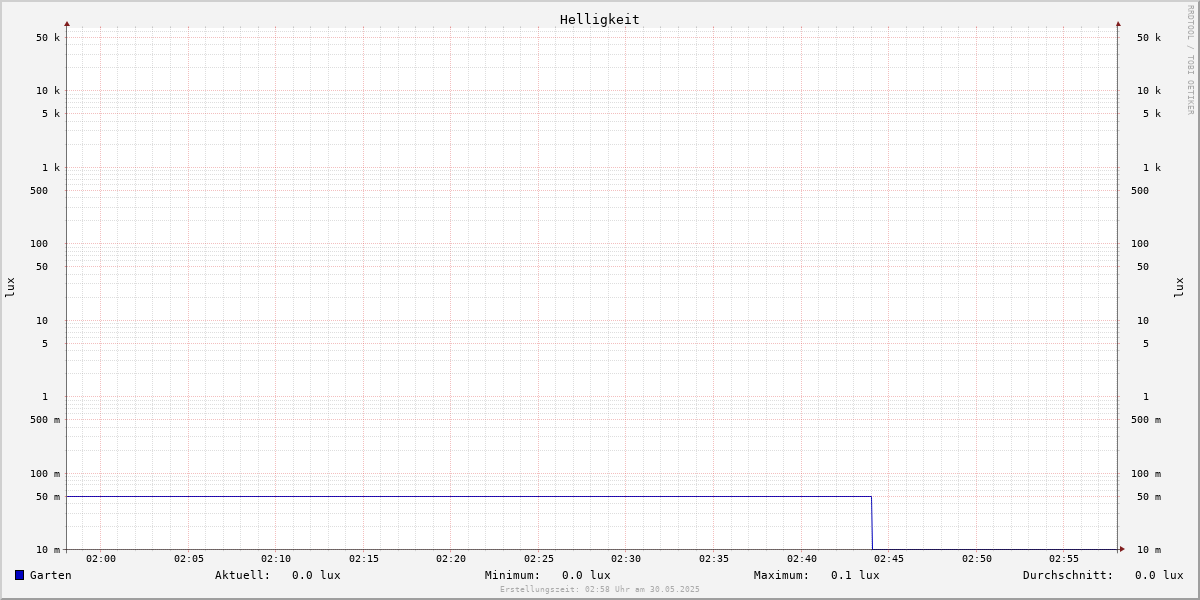Click the 02:30 time axis label
The height and width of the screenshot is (600, 1200).
626,559
